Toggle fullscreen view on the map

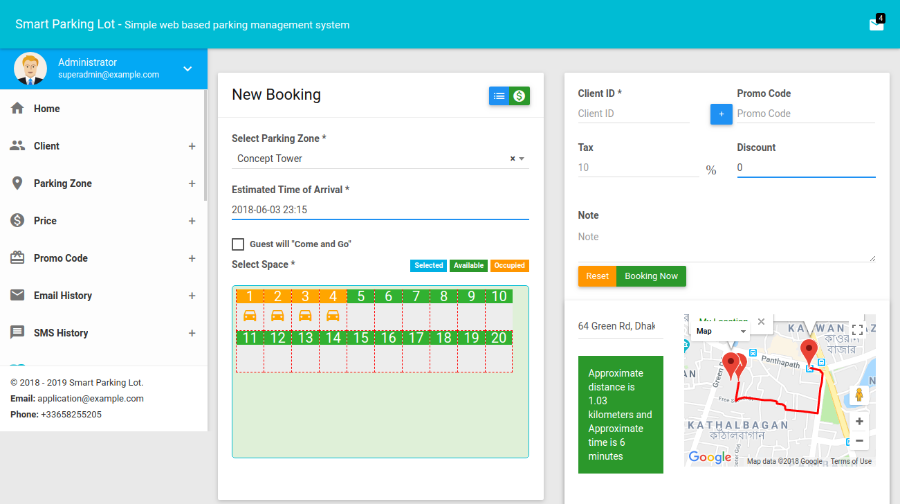tap(857, 330)
